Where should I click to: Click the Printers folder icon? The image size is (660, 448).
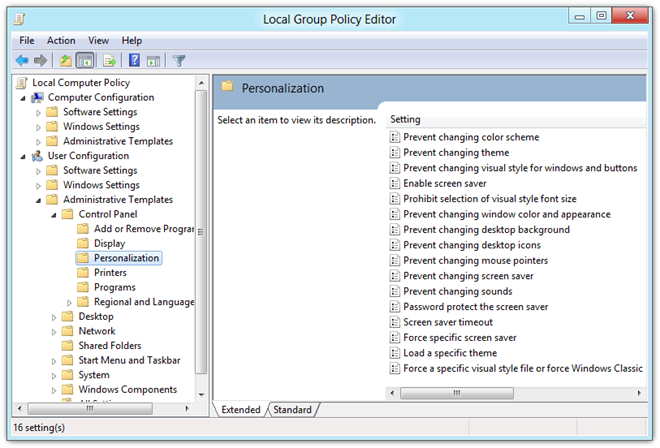click(83, 273)
